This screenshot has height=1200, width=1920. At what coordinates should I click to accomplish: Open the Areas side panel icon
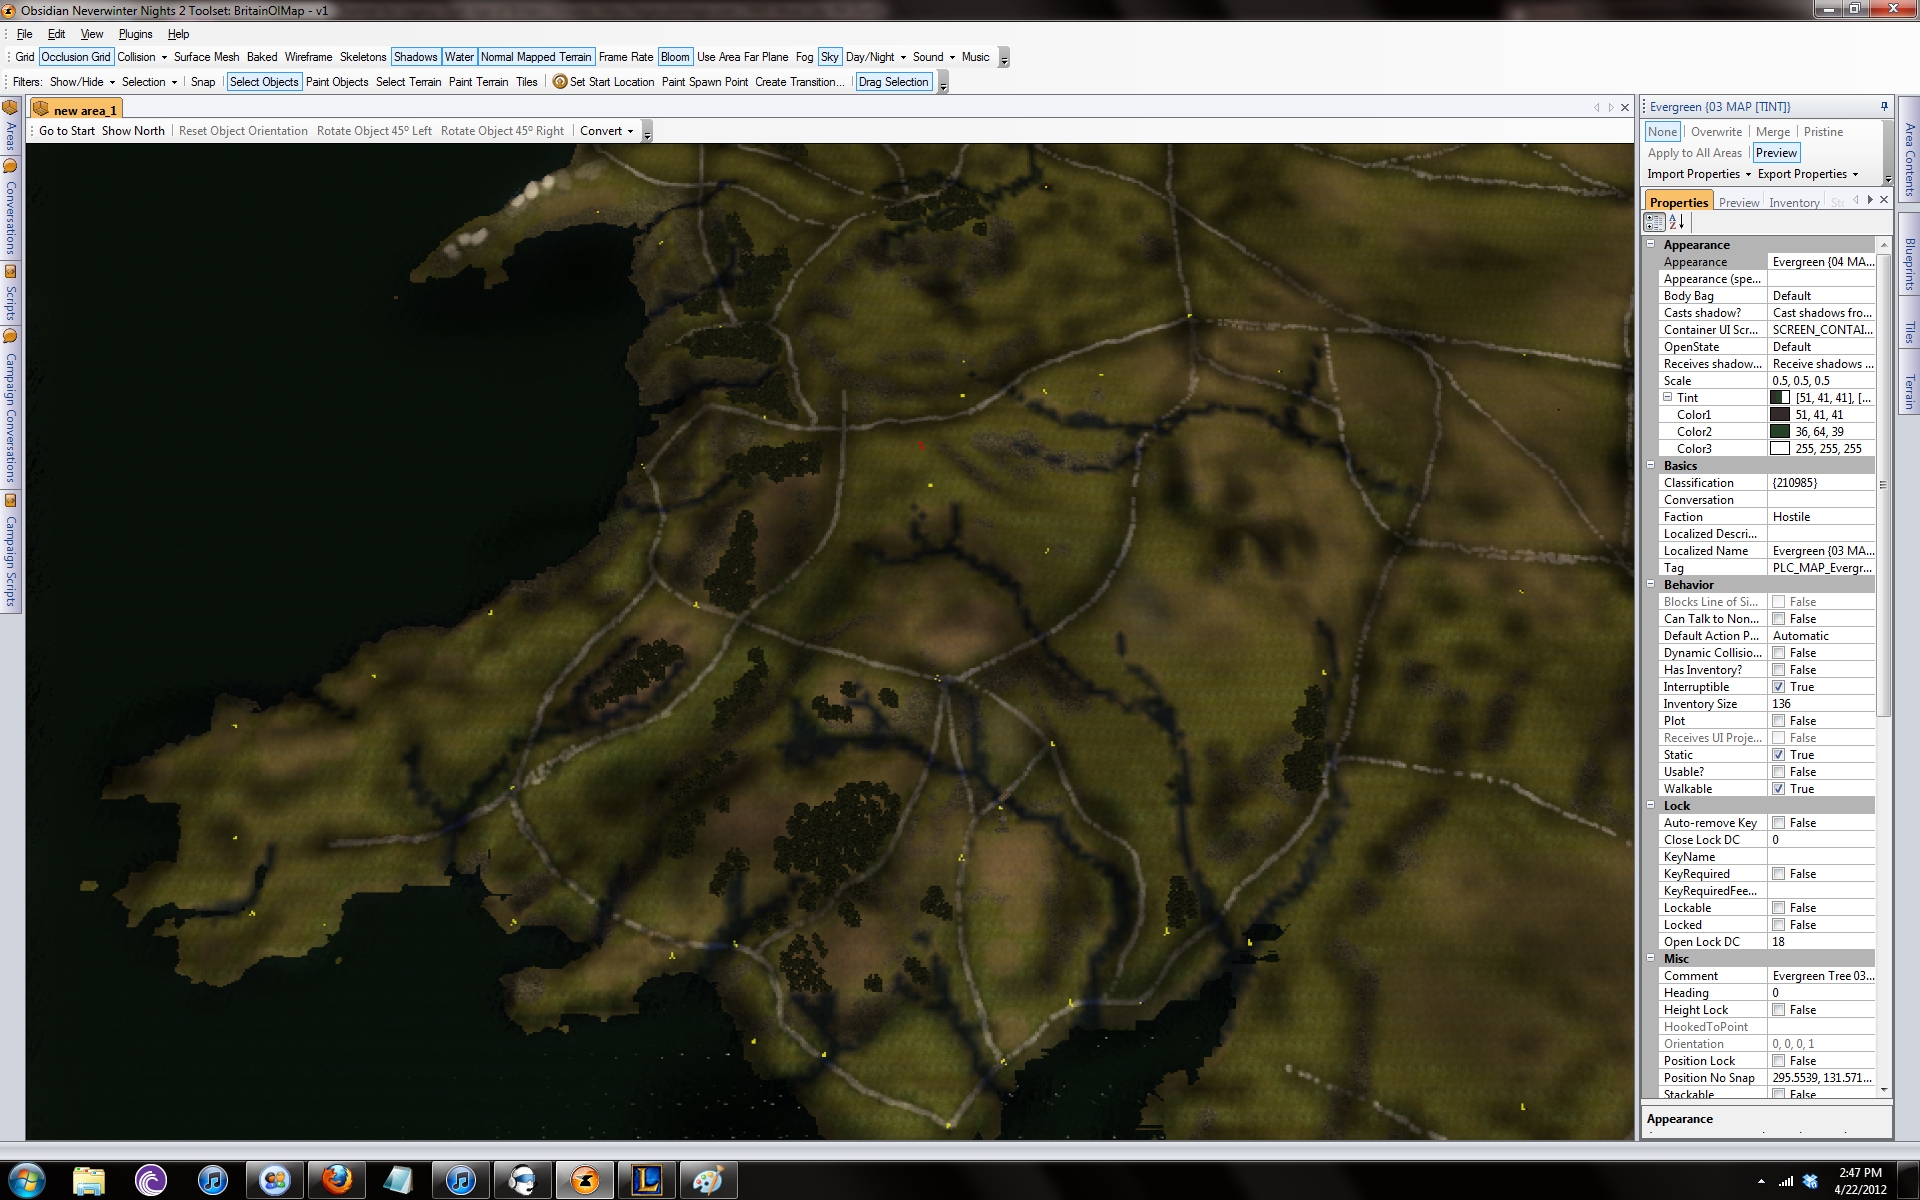(10, 108)
